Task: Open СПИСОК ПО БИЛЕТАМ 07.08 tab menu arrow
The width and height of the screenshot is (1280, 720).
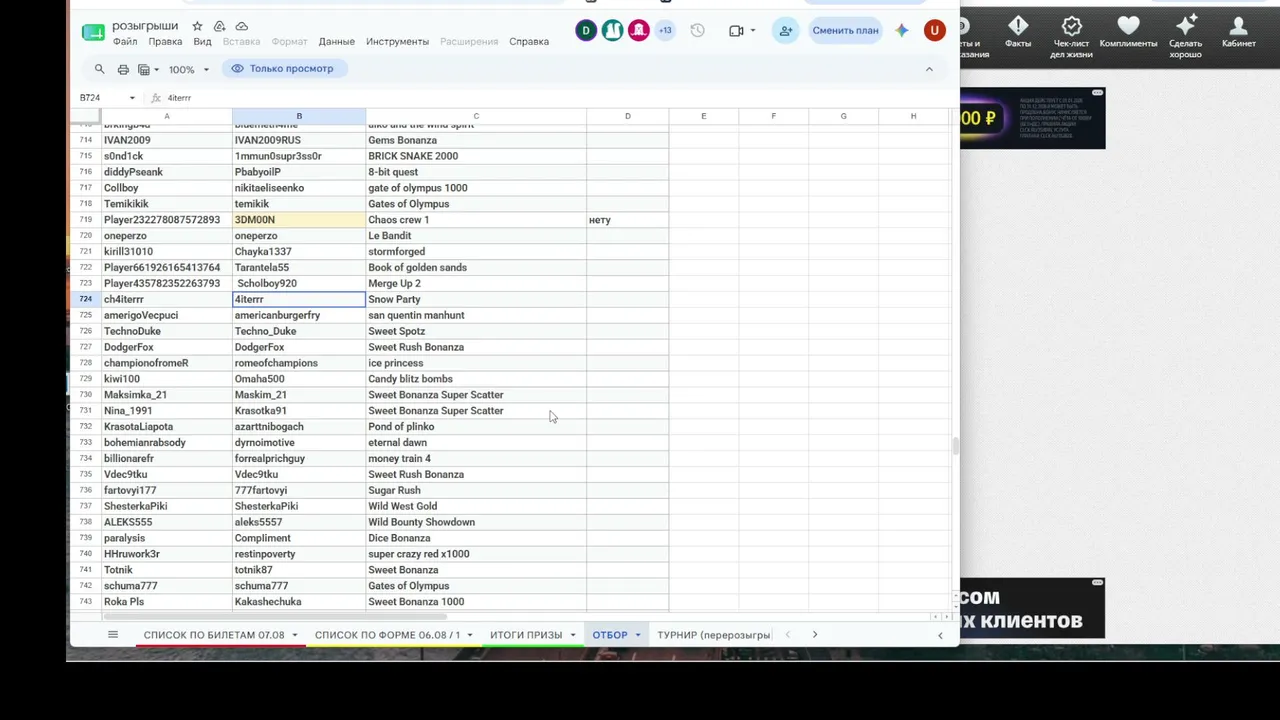Action: click(295, 635)
